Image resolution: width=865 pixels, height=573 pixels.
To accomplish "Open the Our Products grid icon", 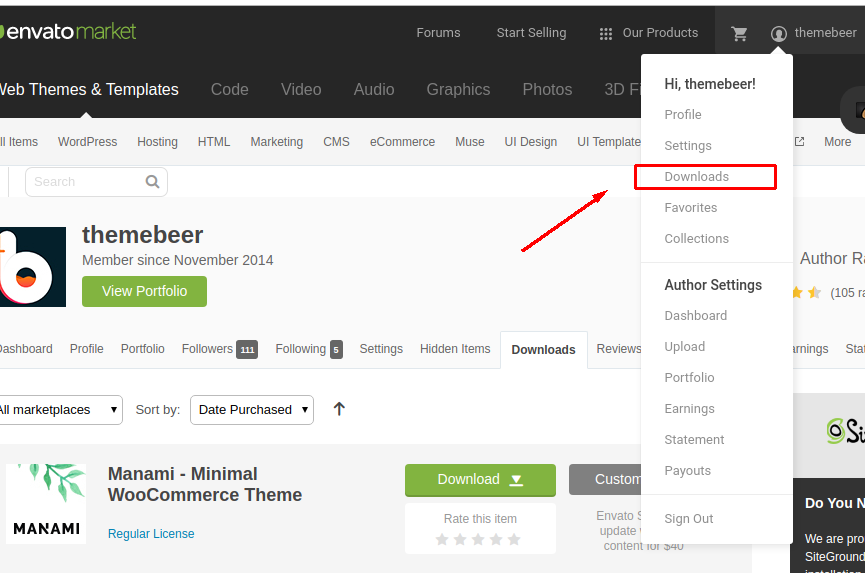I will point(606,34).
